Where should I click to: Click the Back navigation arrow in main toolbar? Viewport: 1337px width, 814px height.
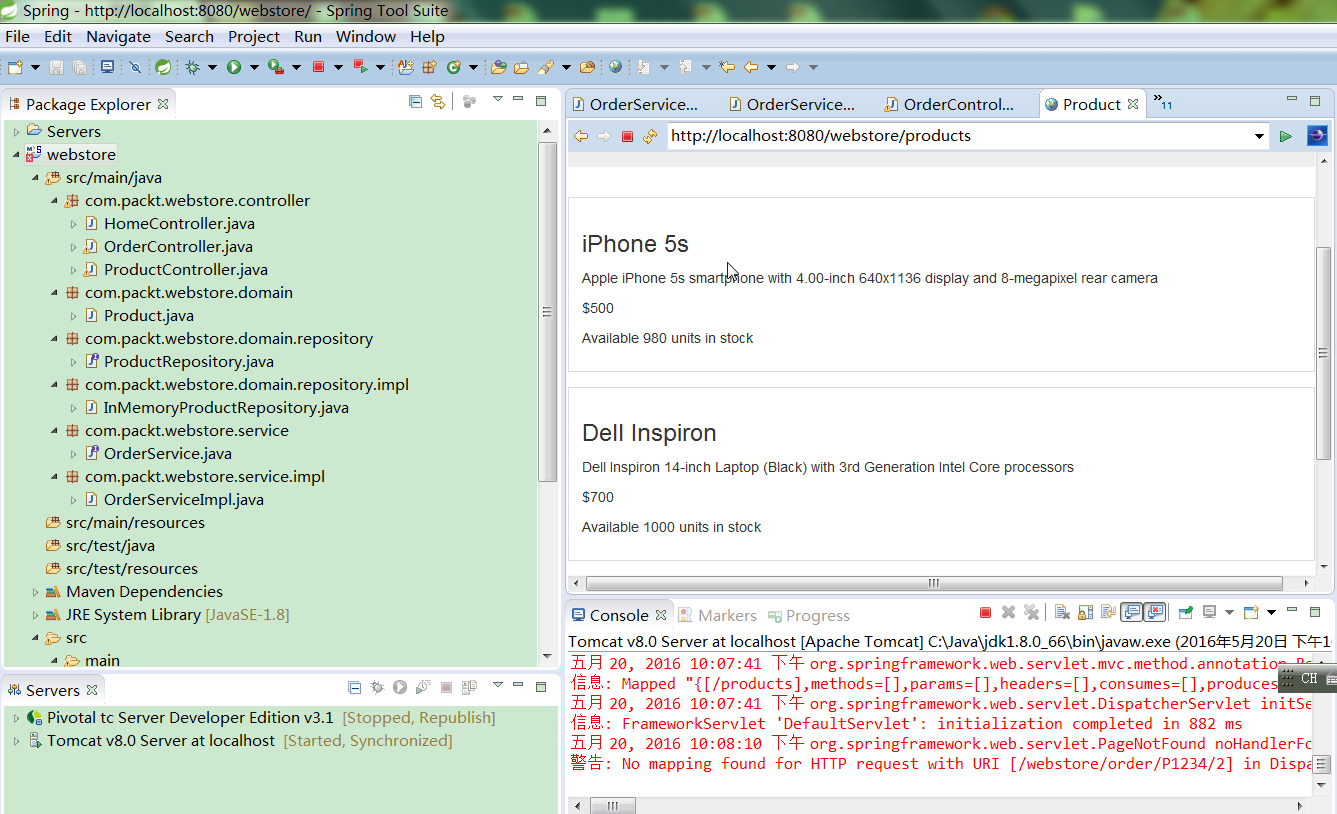coord(751,67)
